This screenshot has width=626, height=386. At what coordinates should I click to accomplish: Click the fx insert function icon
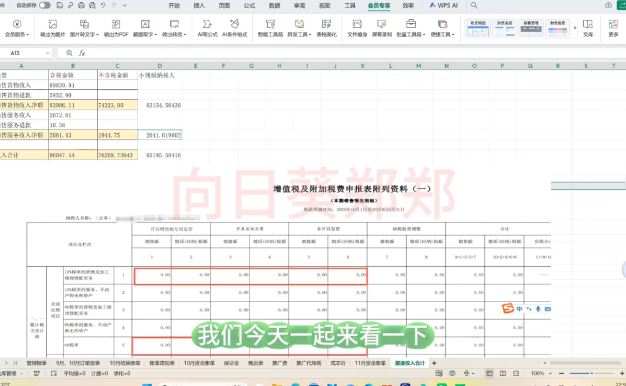pos(82,53)
